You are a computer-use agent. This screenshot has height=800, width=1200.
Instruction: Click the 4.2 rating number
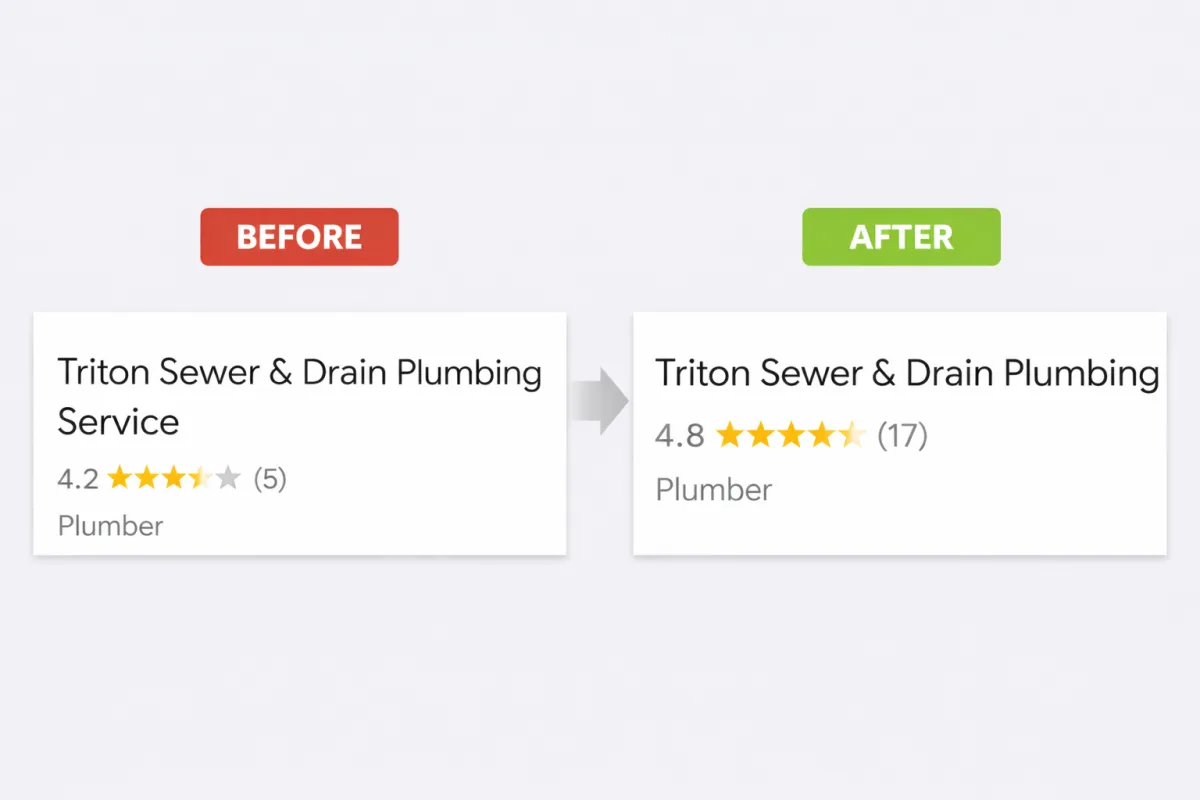pos(78,479)
